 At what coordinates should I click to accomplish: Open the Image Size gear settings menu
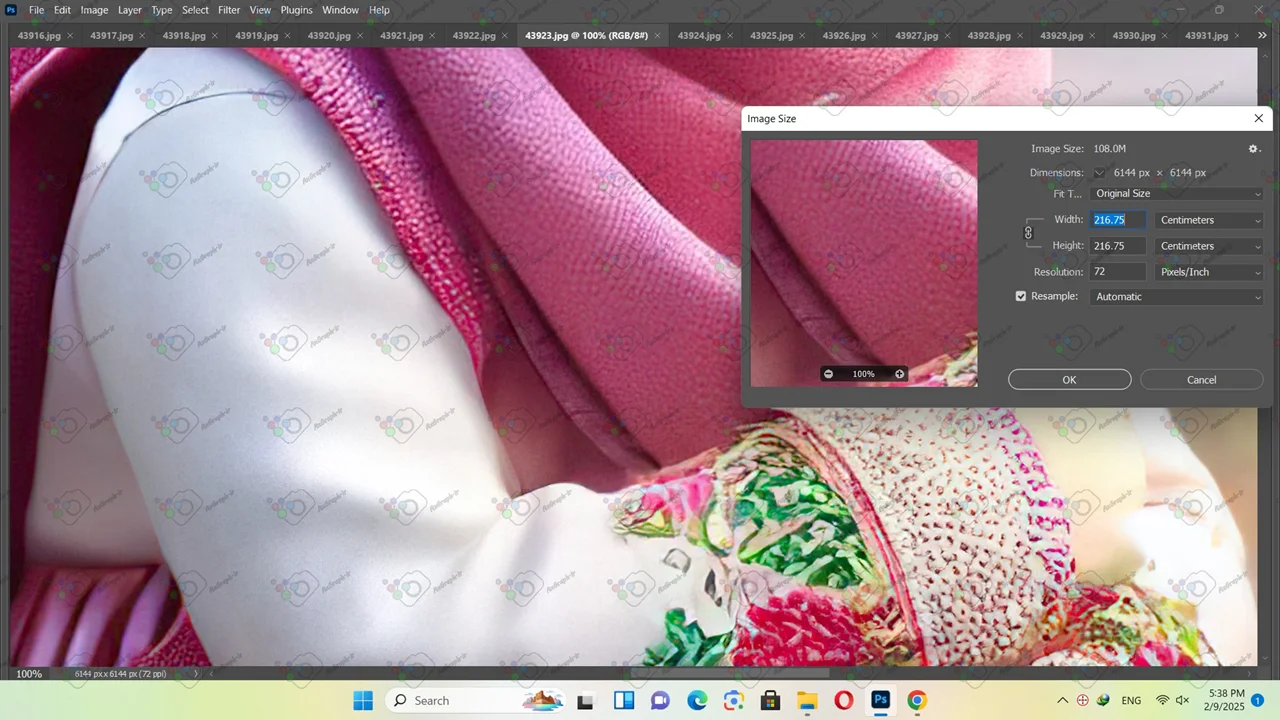tap(1253, 149)
